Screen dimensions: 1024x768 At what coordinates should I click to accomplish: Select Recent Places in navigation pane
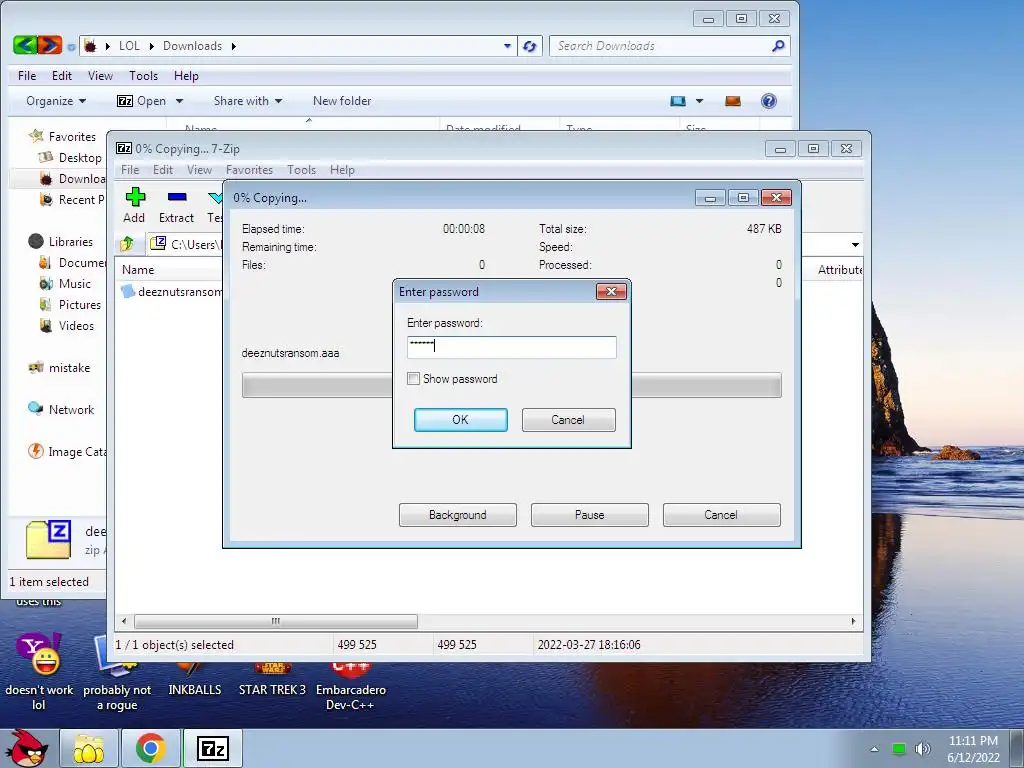point(72,200)
